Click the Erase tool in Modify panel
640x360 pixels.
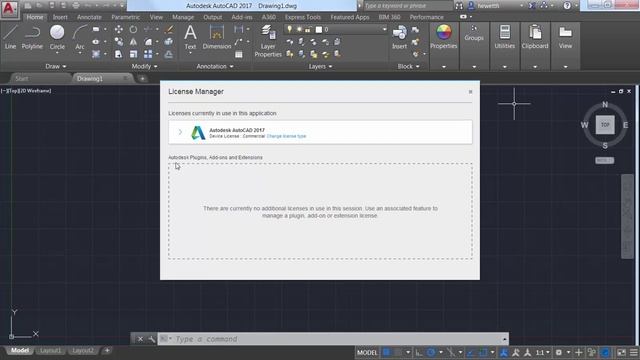coord(169,29)
